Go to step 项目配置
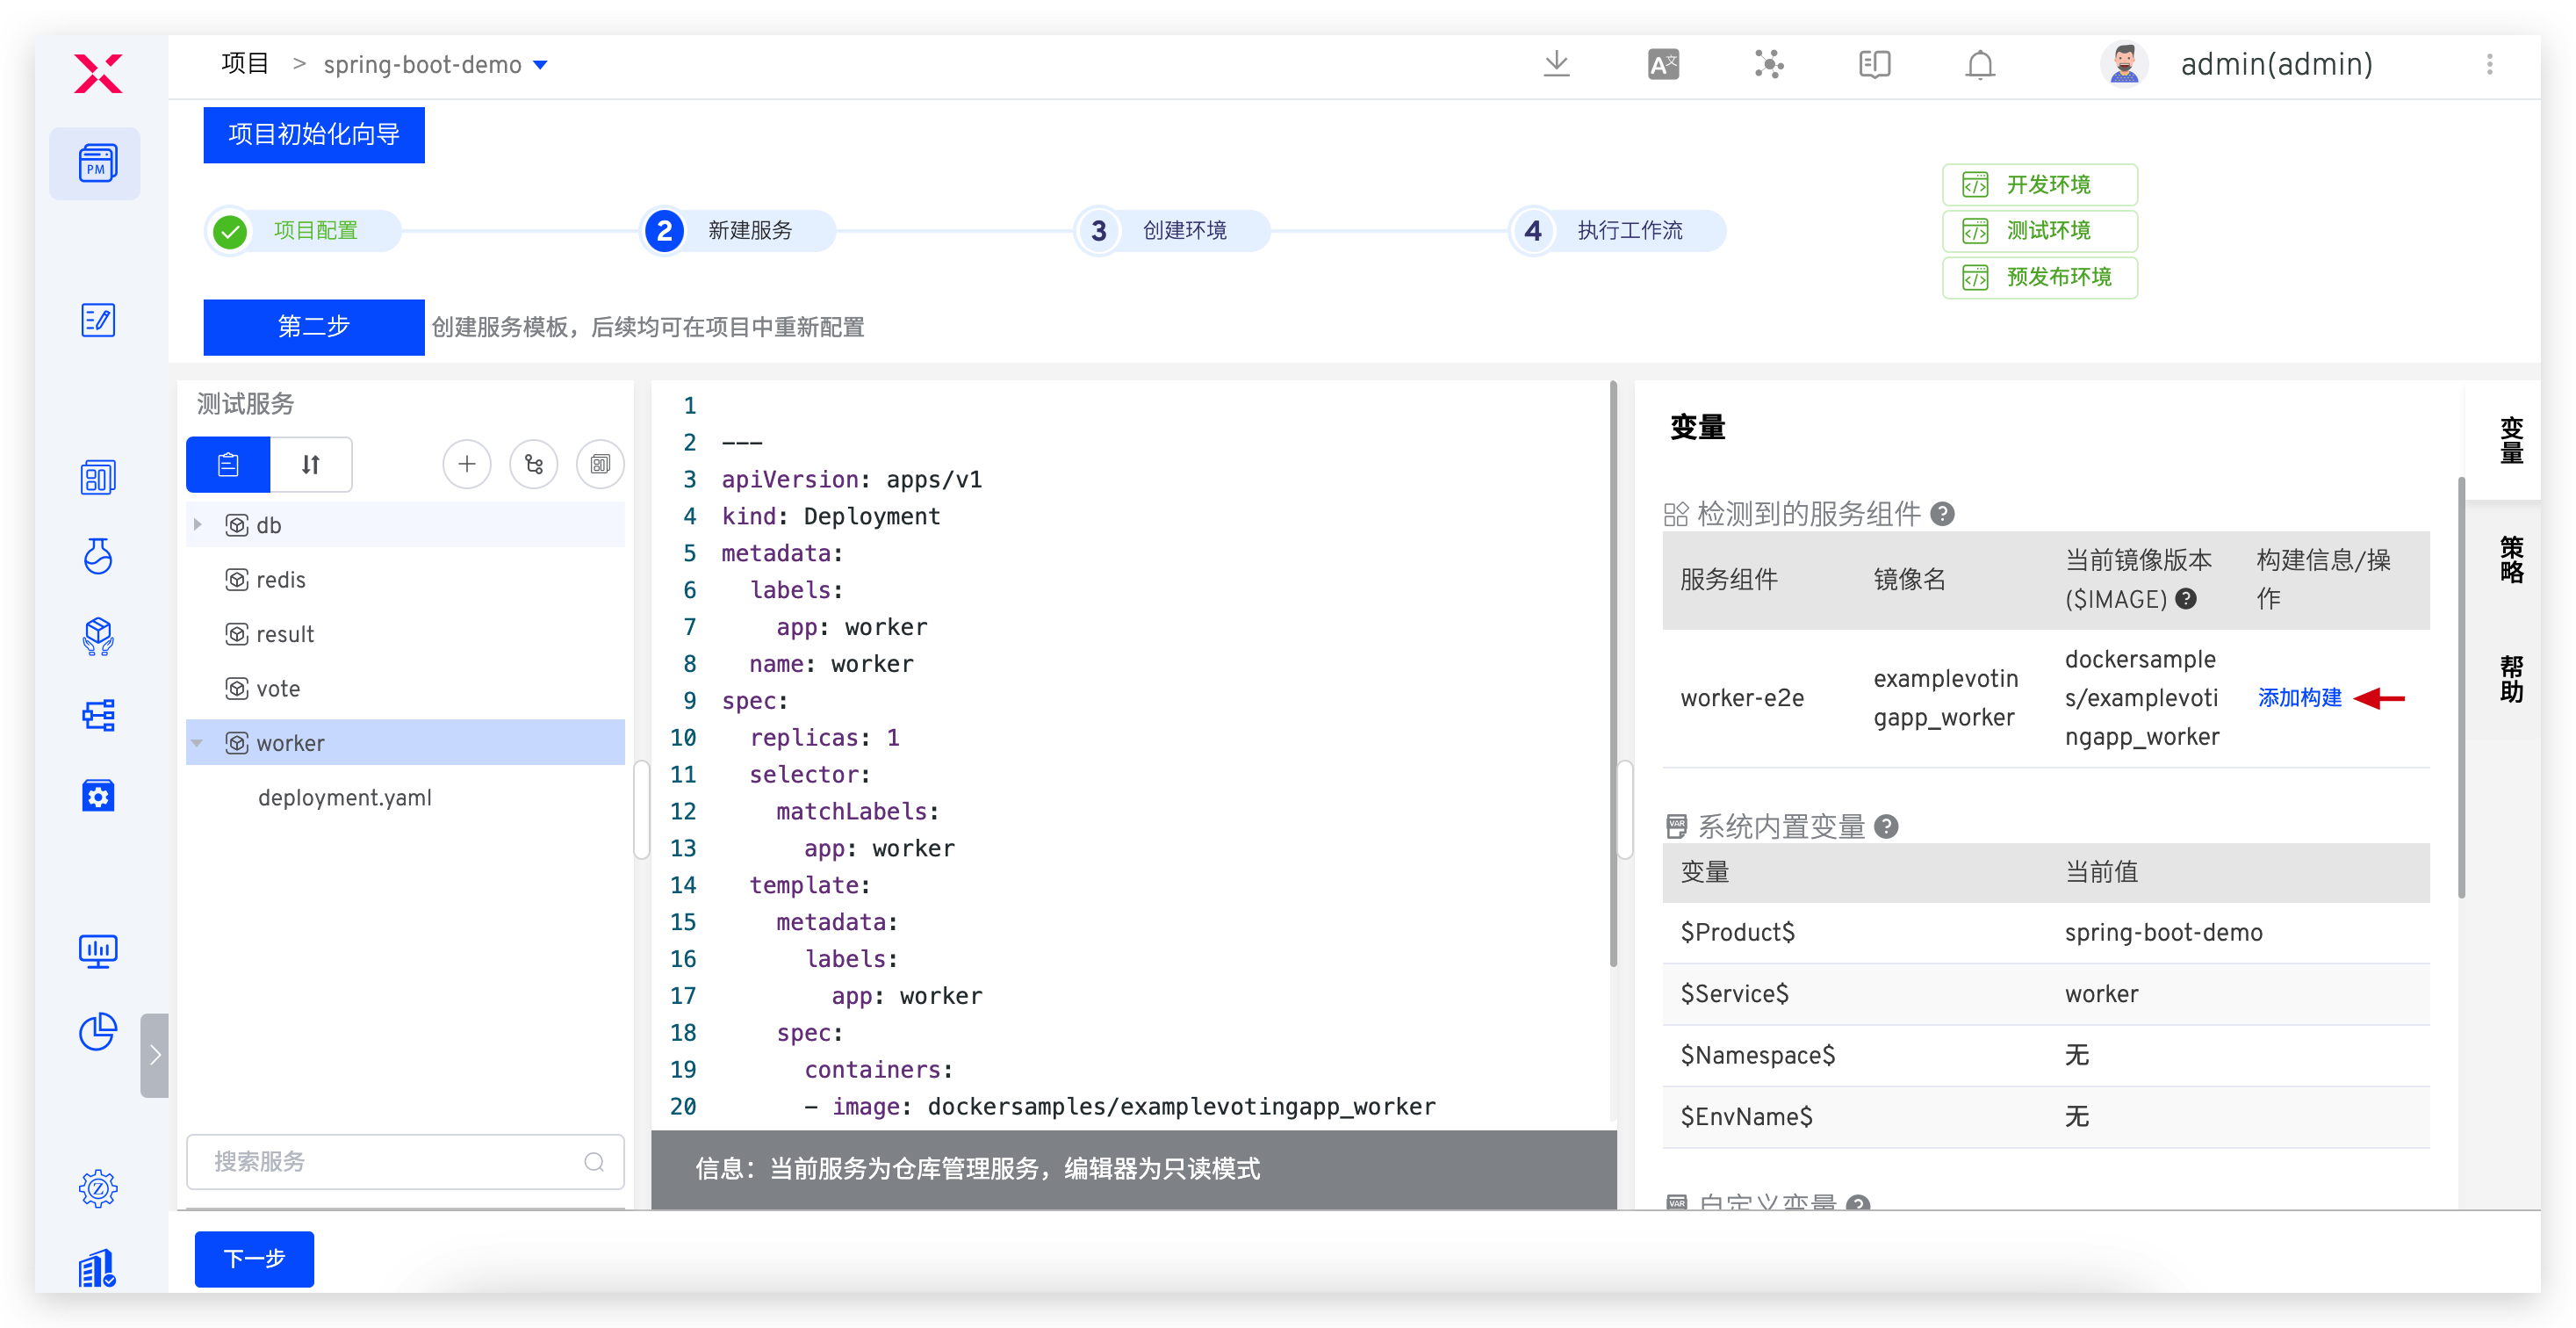 (304, 231)
